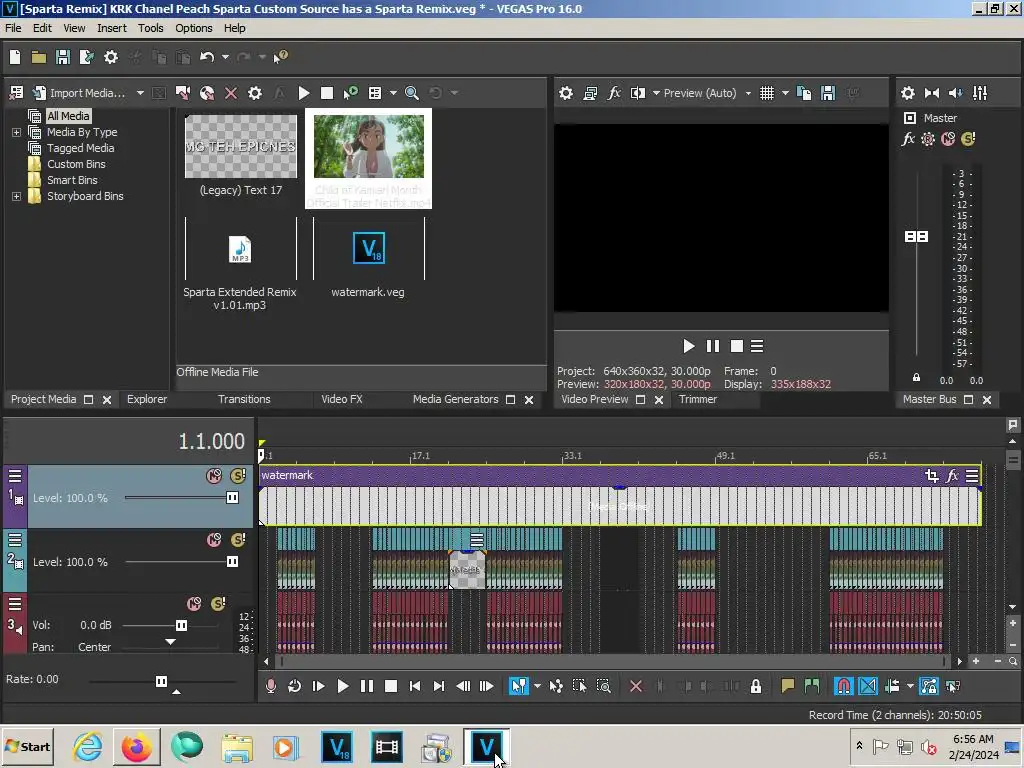Click Play in Video Preview window

688,346
